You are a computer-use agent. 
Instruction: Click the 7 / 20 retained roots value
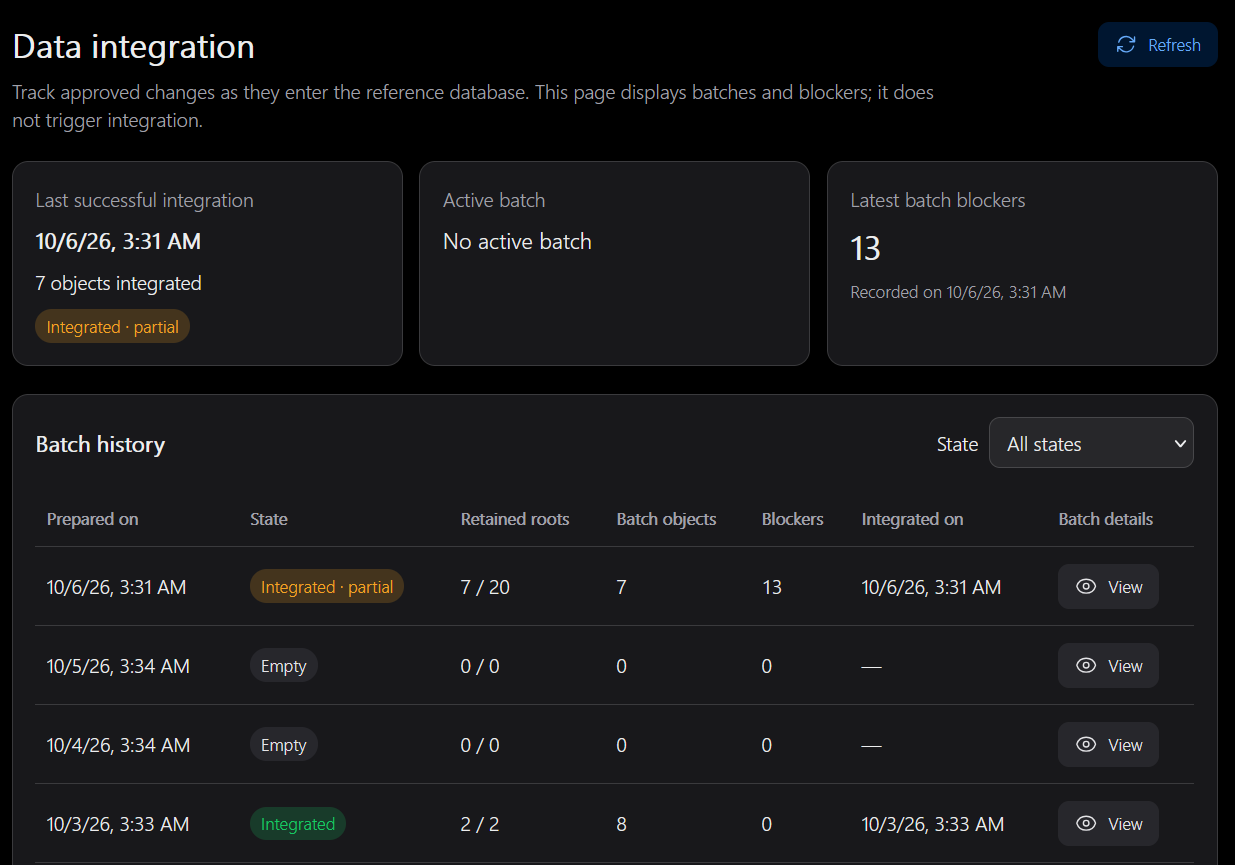(x=485, y=587)
